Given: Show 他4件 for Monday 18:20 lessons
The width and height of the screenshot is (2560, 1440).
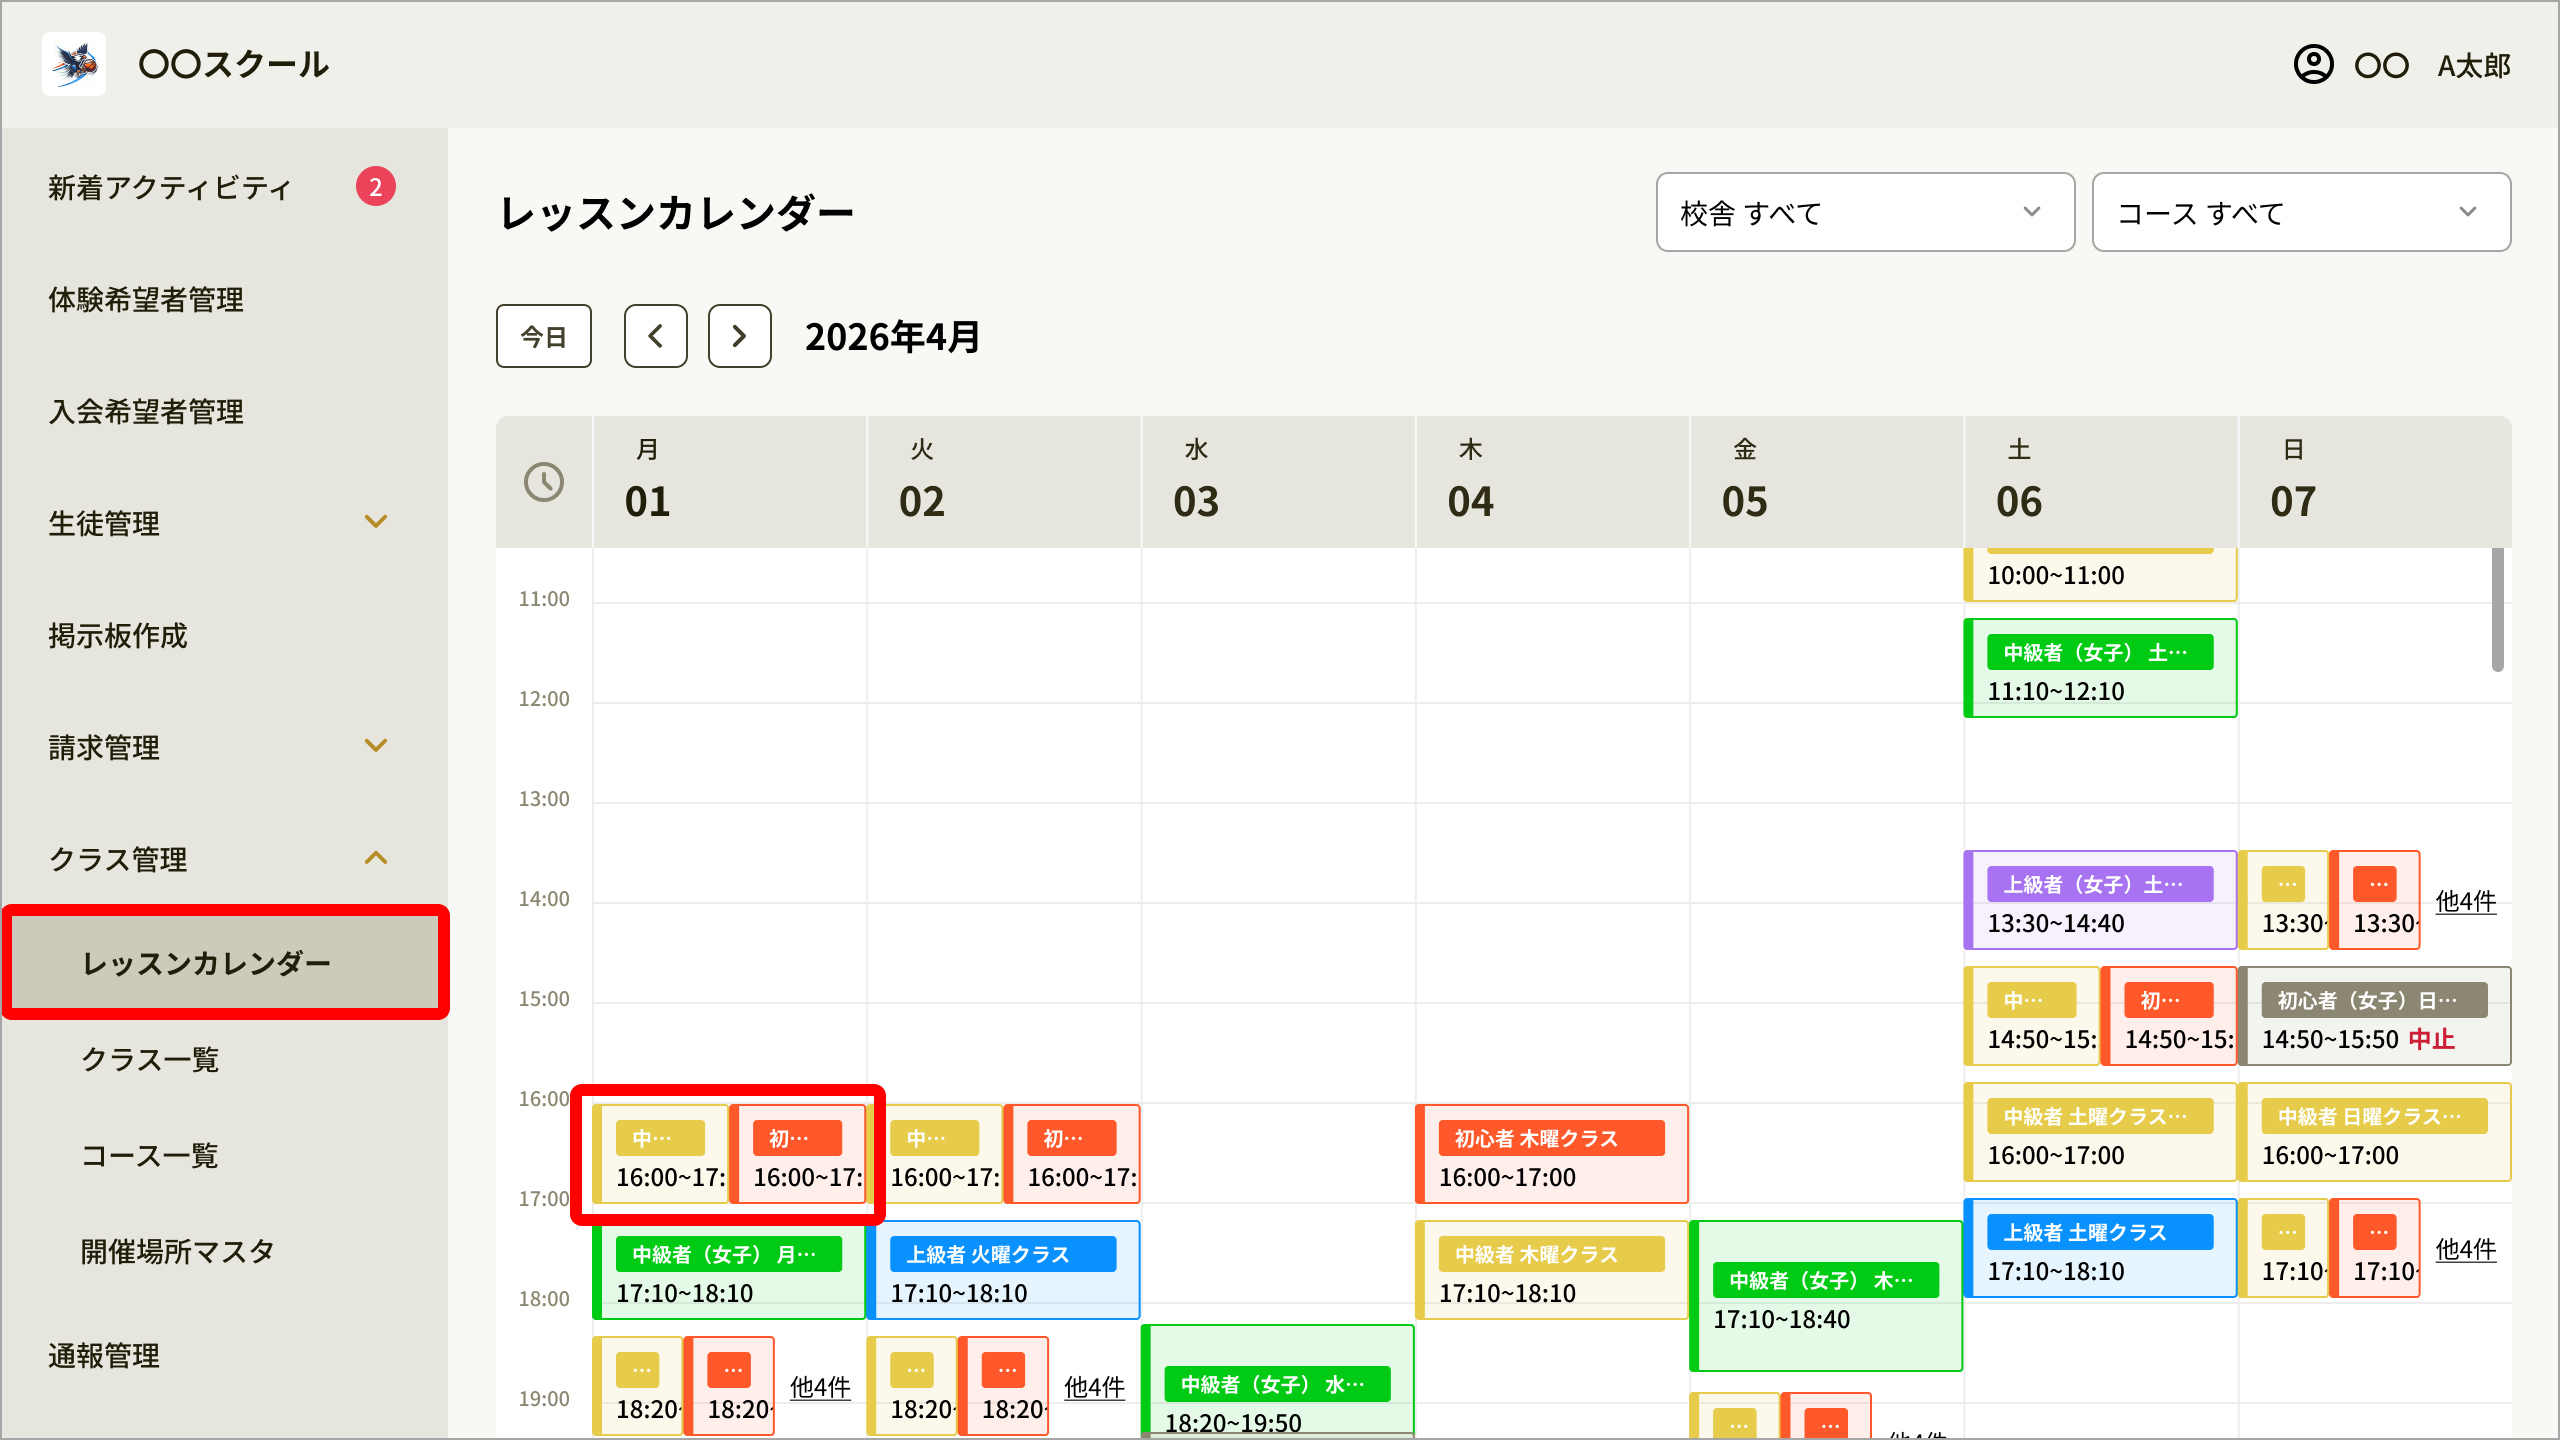Looking at the screenshot, I should (820, 1388).
